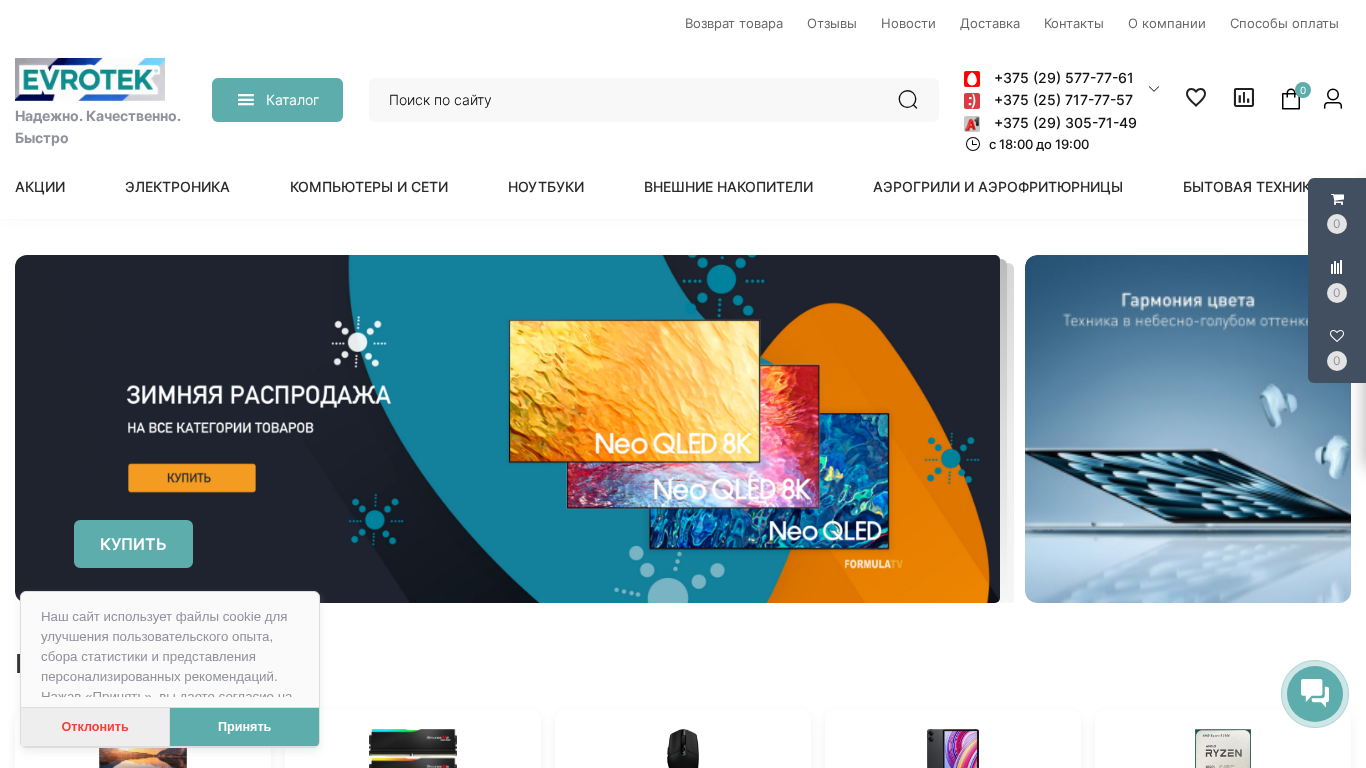Open product comparison icon in header
The width and height of the screenshot is (1366, 768).
(x=1244, y=97)
